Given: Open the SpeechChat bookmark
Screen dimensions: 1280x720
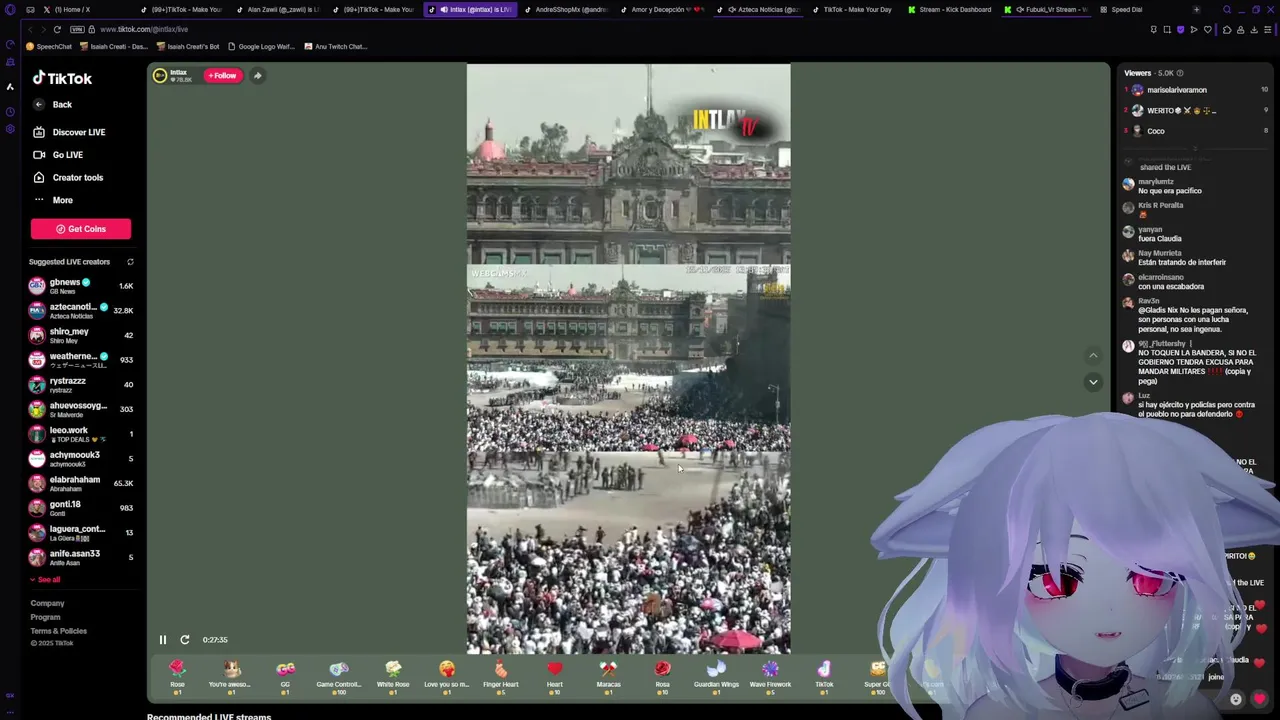Looking at the screenshot, I should pos(49,46).
